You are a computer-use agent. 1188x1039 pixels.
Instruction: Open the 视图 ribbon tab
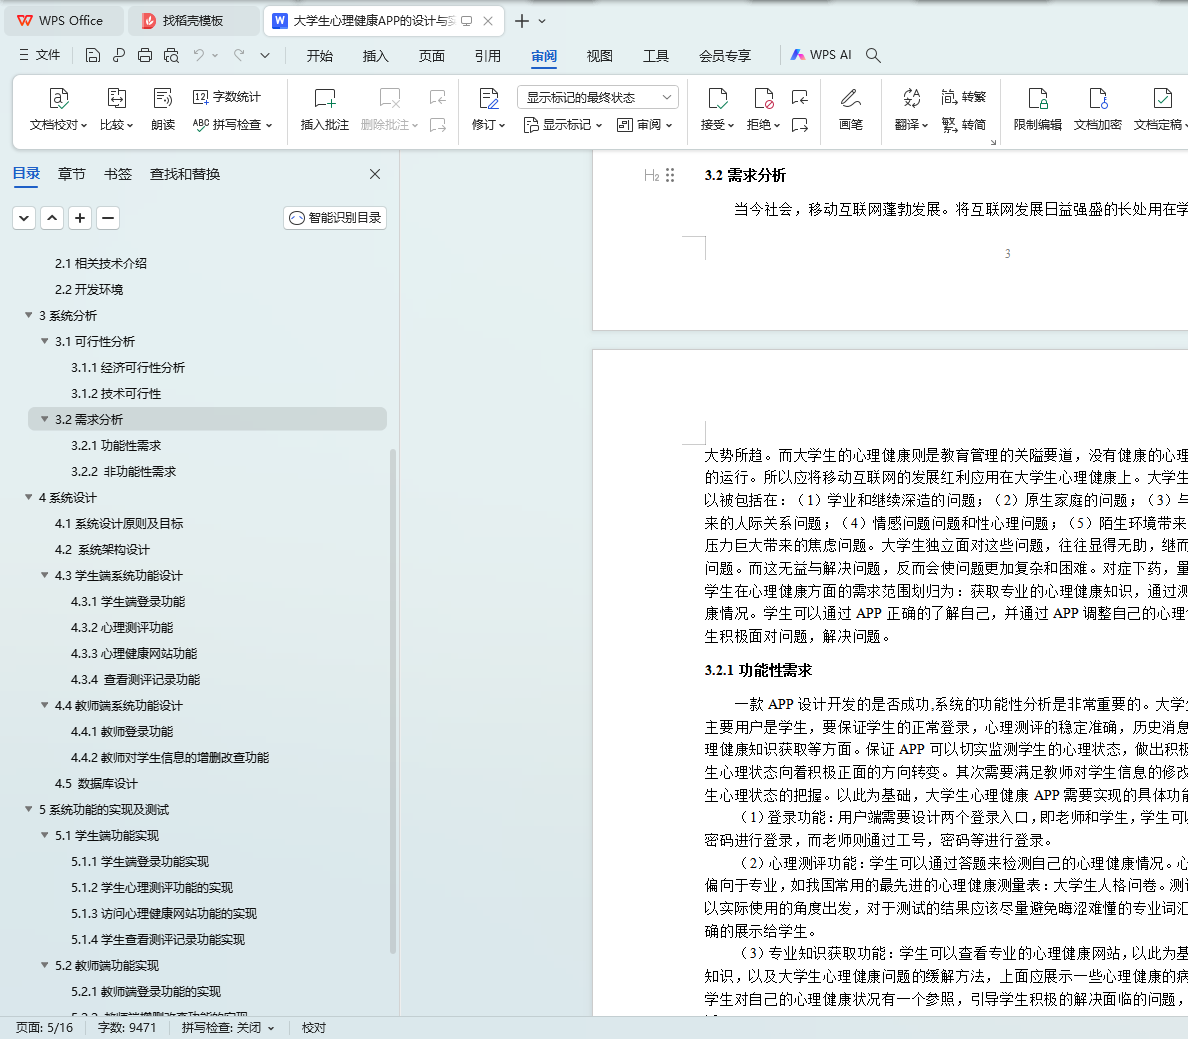pyautogui.click(x=599, y=56)
